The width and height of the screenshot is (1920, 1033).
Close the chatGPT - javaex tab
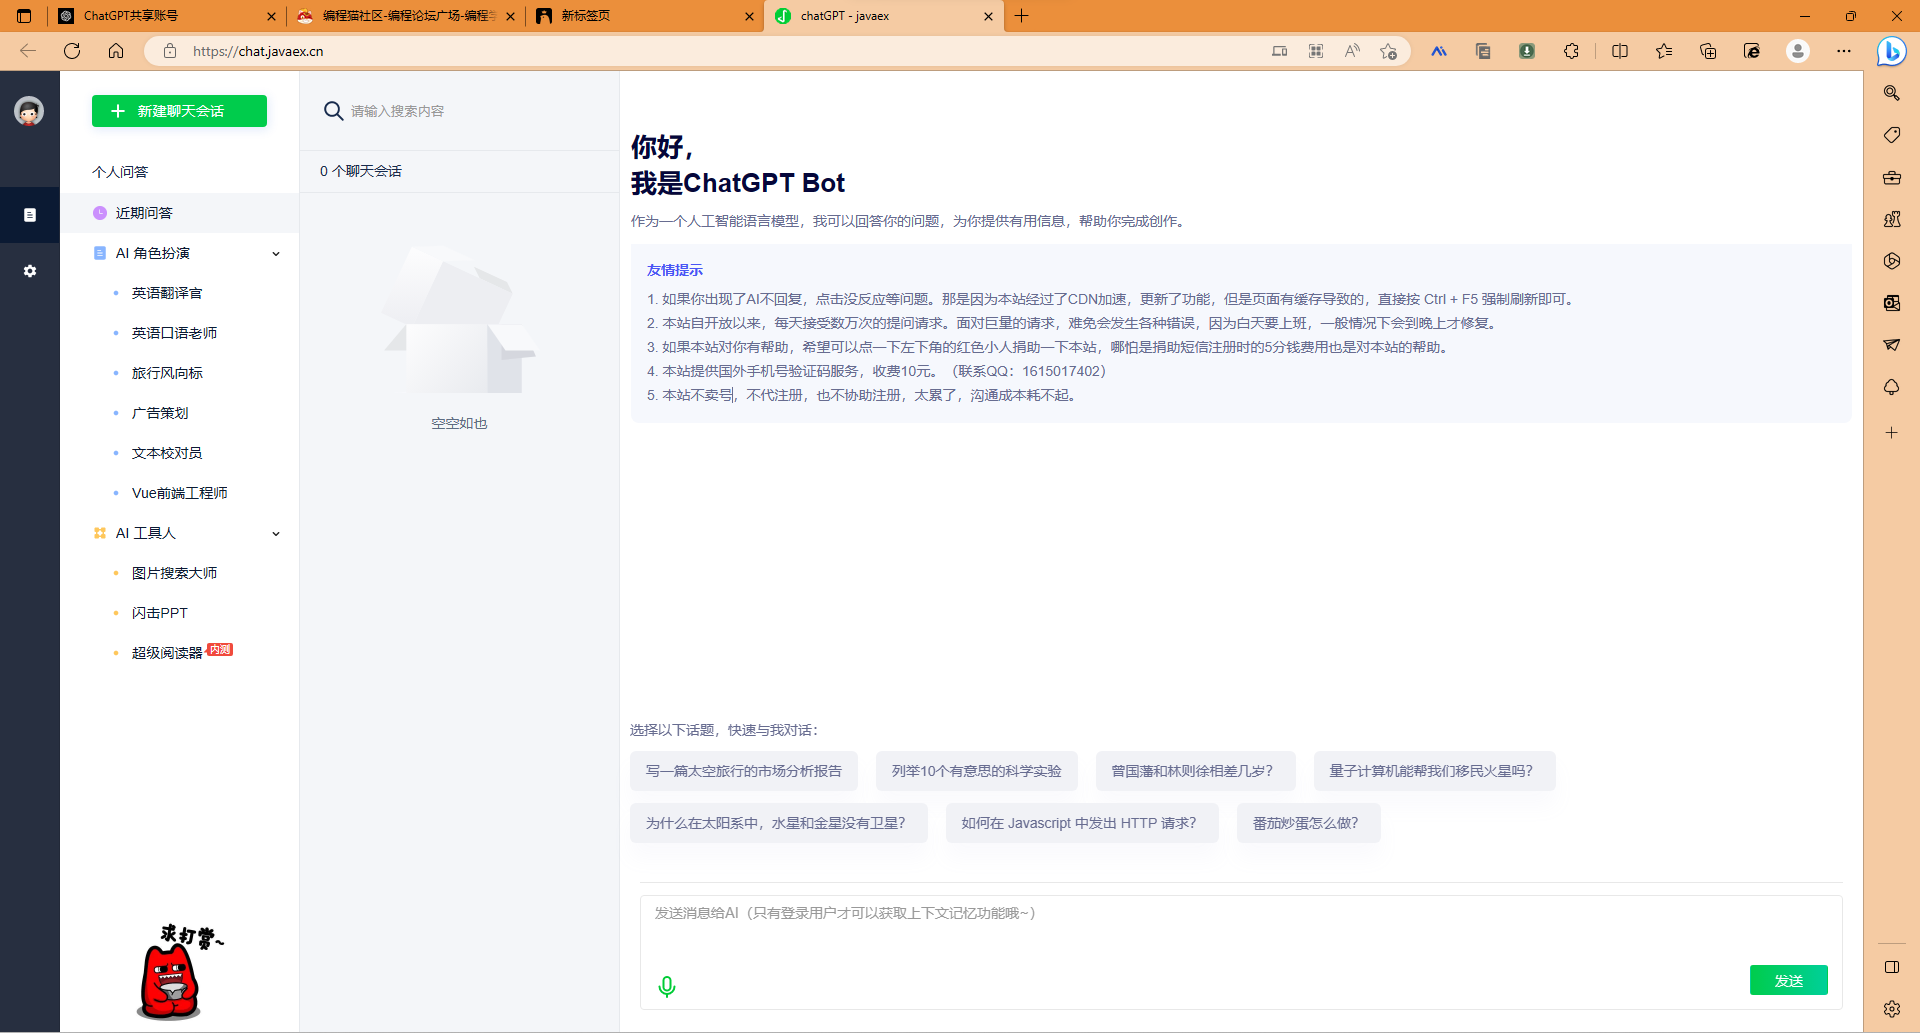(x=988, y=16)
